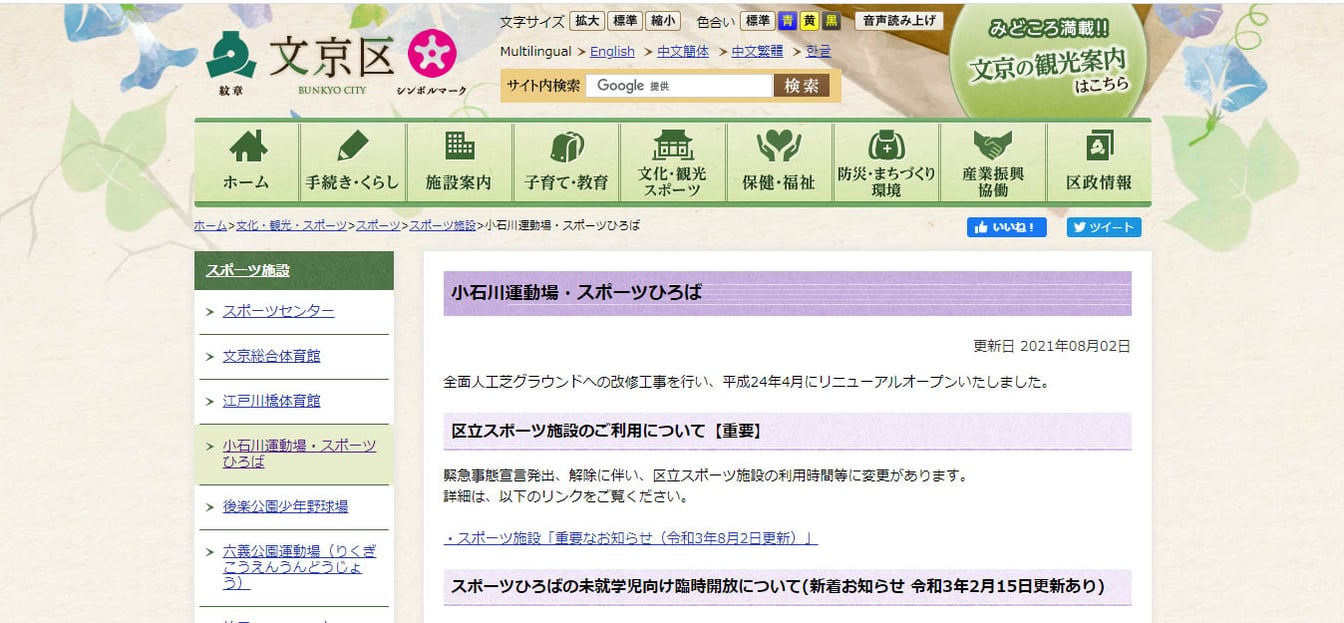Open 文化・観光 スポーツ section icon

tap(672, 146)
